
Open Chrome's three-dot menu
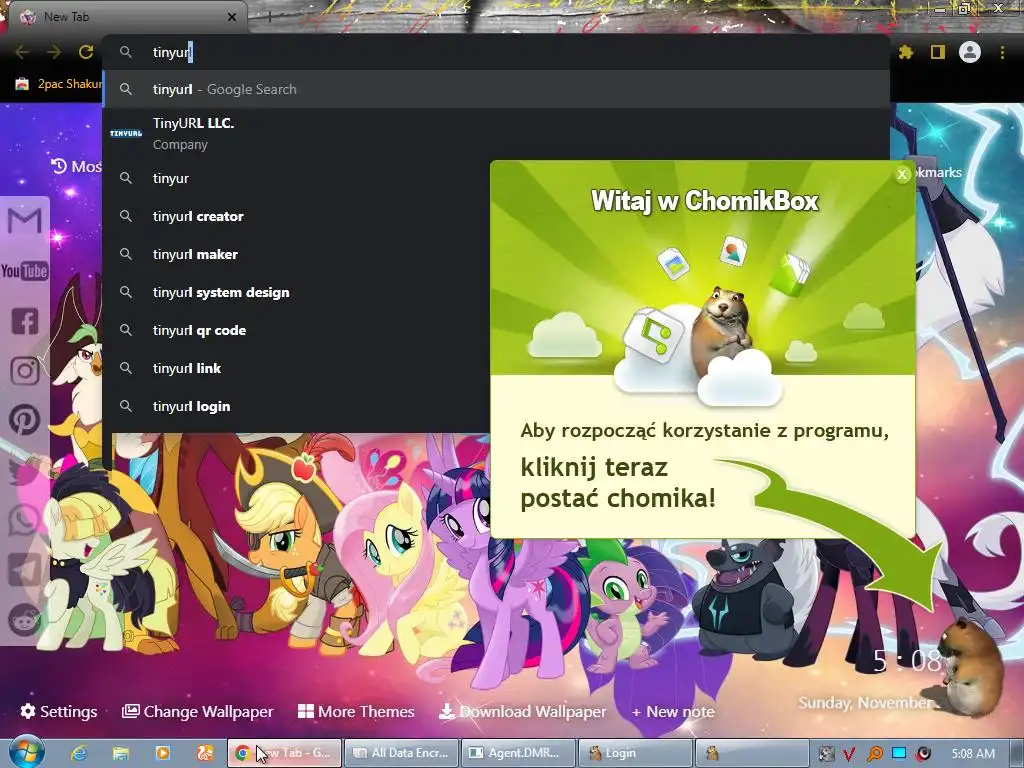(1002, 52)
